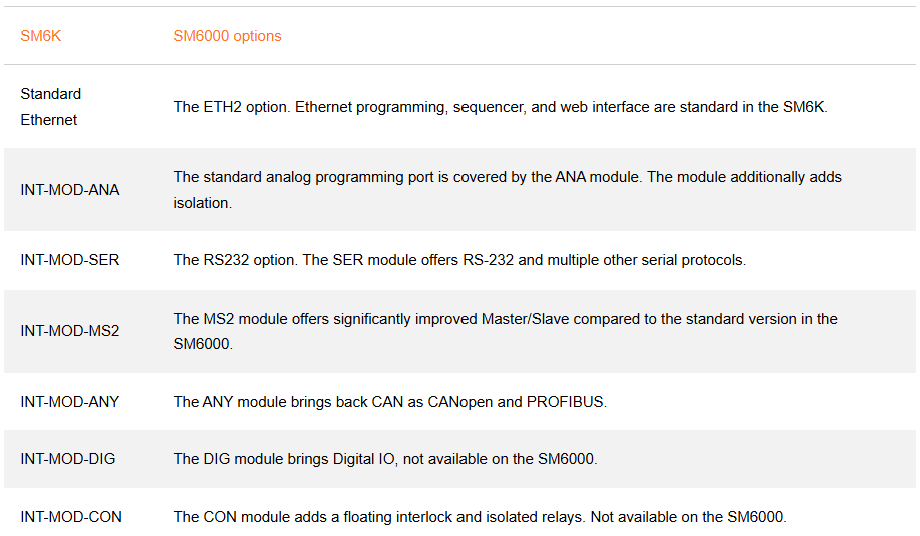The height and width of the screenshot is (536, 920).
Task: Click the RS232 option description text
Action: [459, 260]
